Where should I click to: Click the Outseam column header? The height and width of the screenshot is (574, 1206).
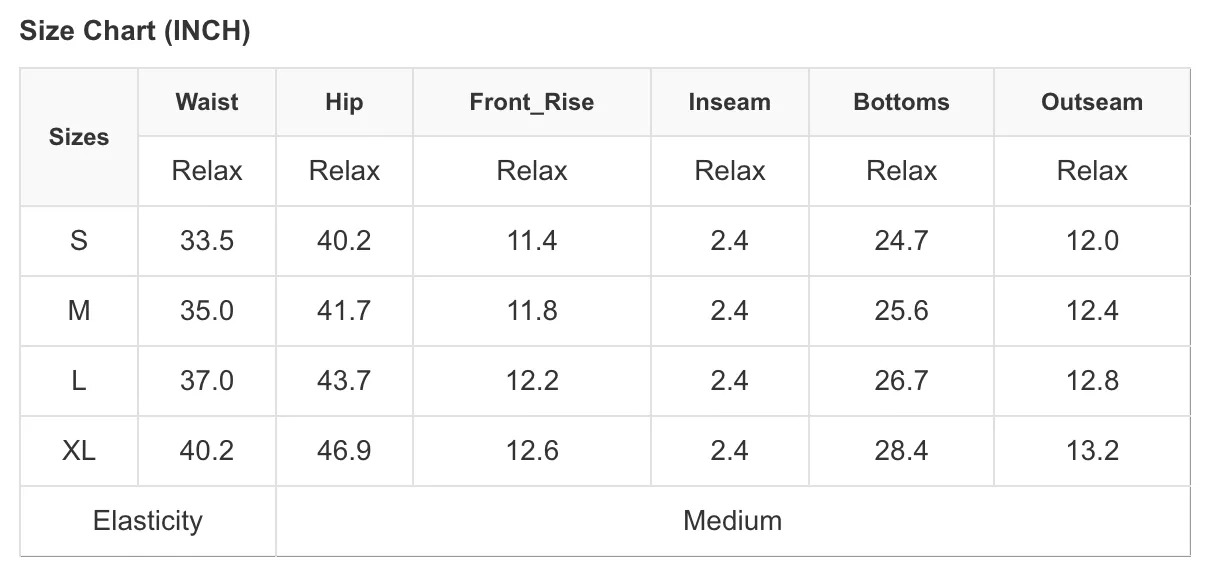(1092, 102)
